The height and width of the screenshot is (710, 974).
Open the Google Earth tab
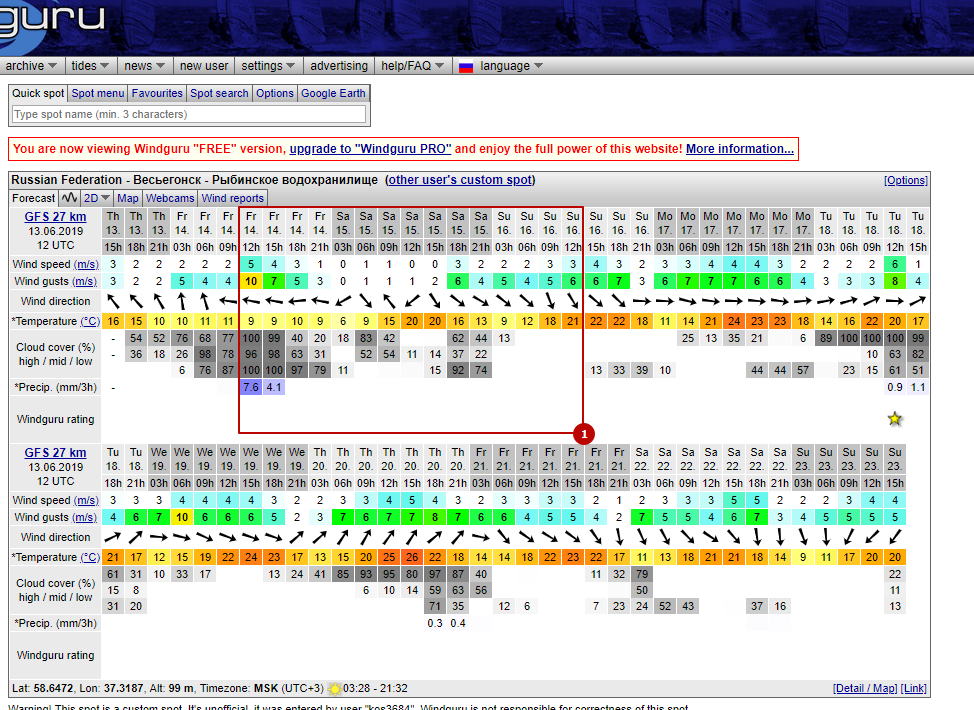pos(333,93)
